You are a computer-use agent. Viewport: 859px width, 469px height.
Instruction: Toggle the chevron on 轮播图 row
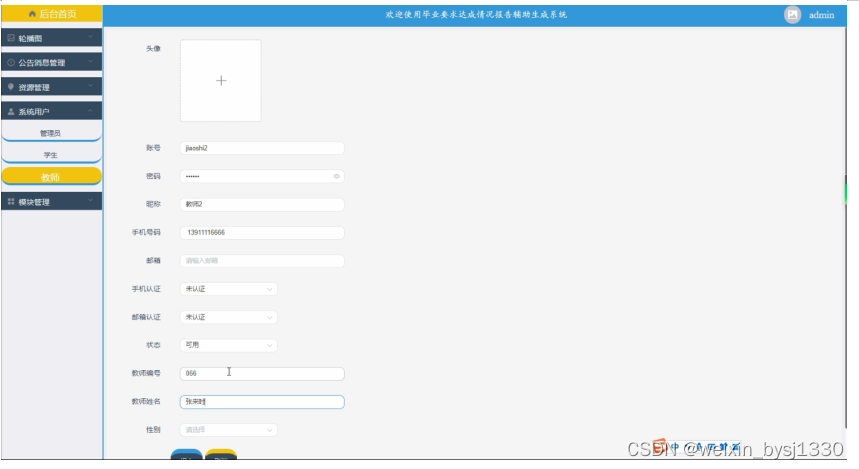tap(90, 37)
